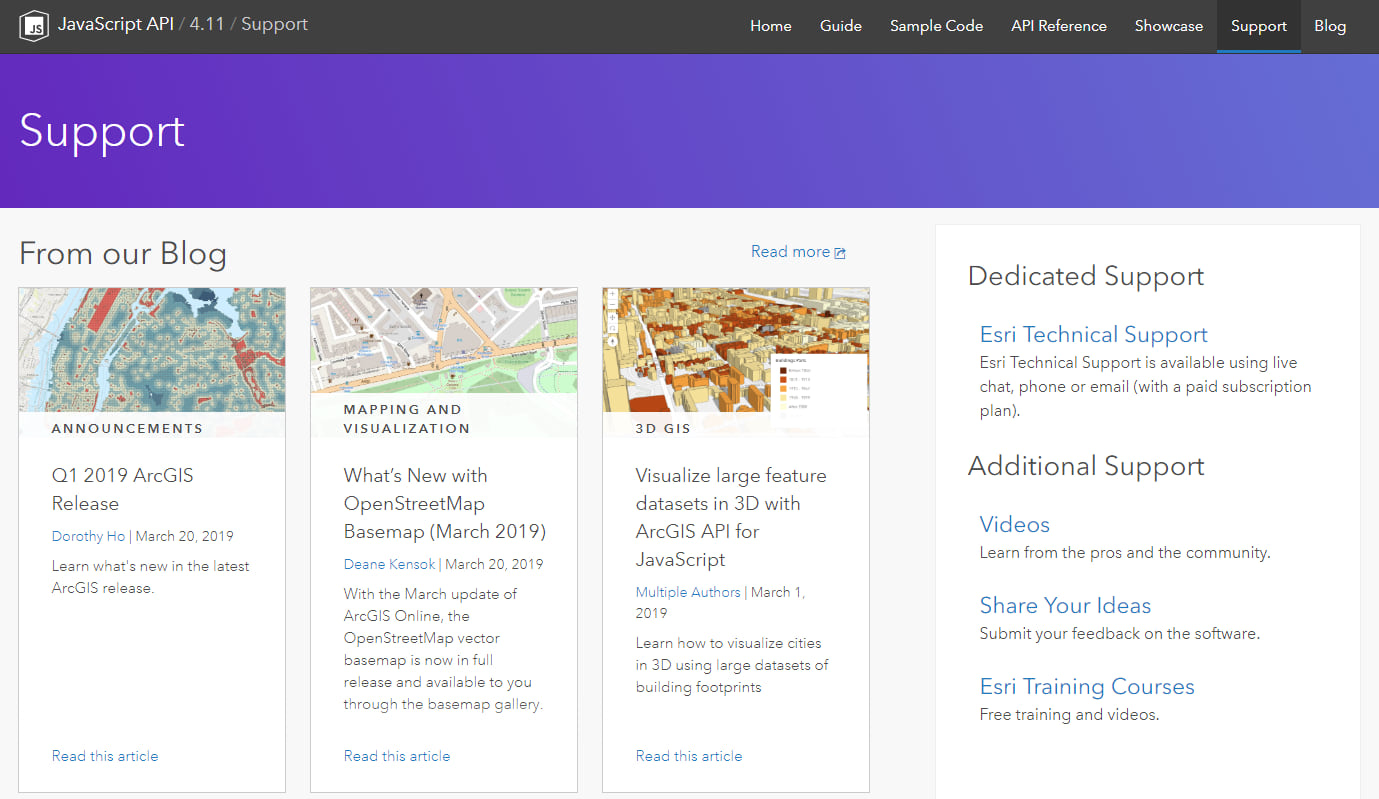Open the Showcase page
The height and width of the screenshot is (799, 1379).
[x=1169, y=26]
